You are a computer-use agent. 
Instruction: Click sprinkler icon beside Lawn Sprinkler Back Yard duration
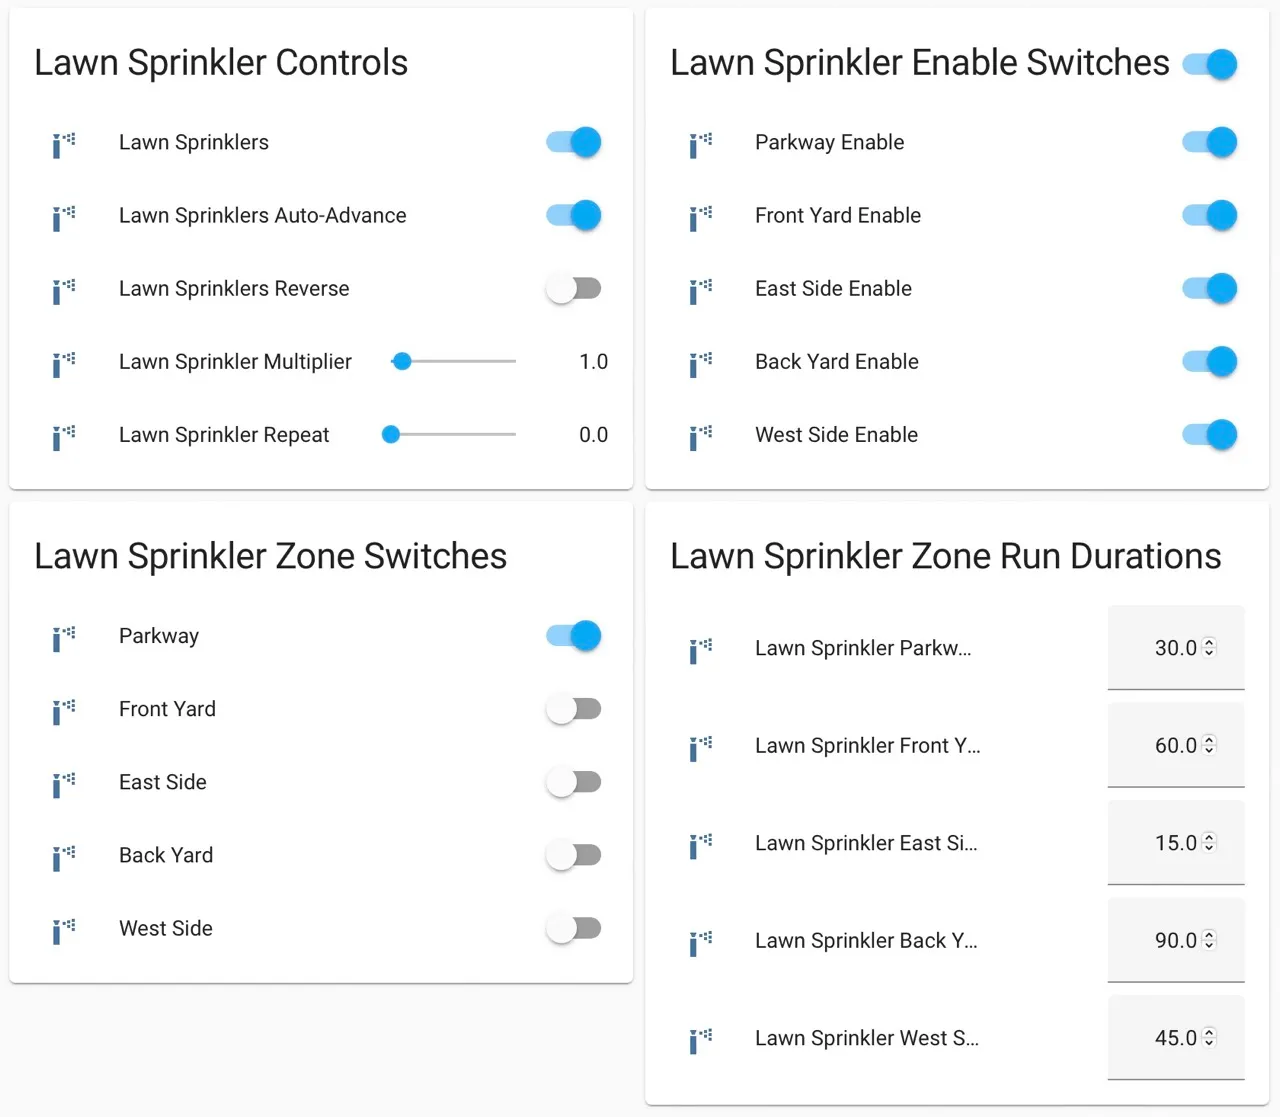click(700, 942)
